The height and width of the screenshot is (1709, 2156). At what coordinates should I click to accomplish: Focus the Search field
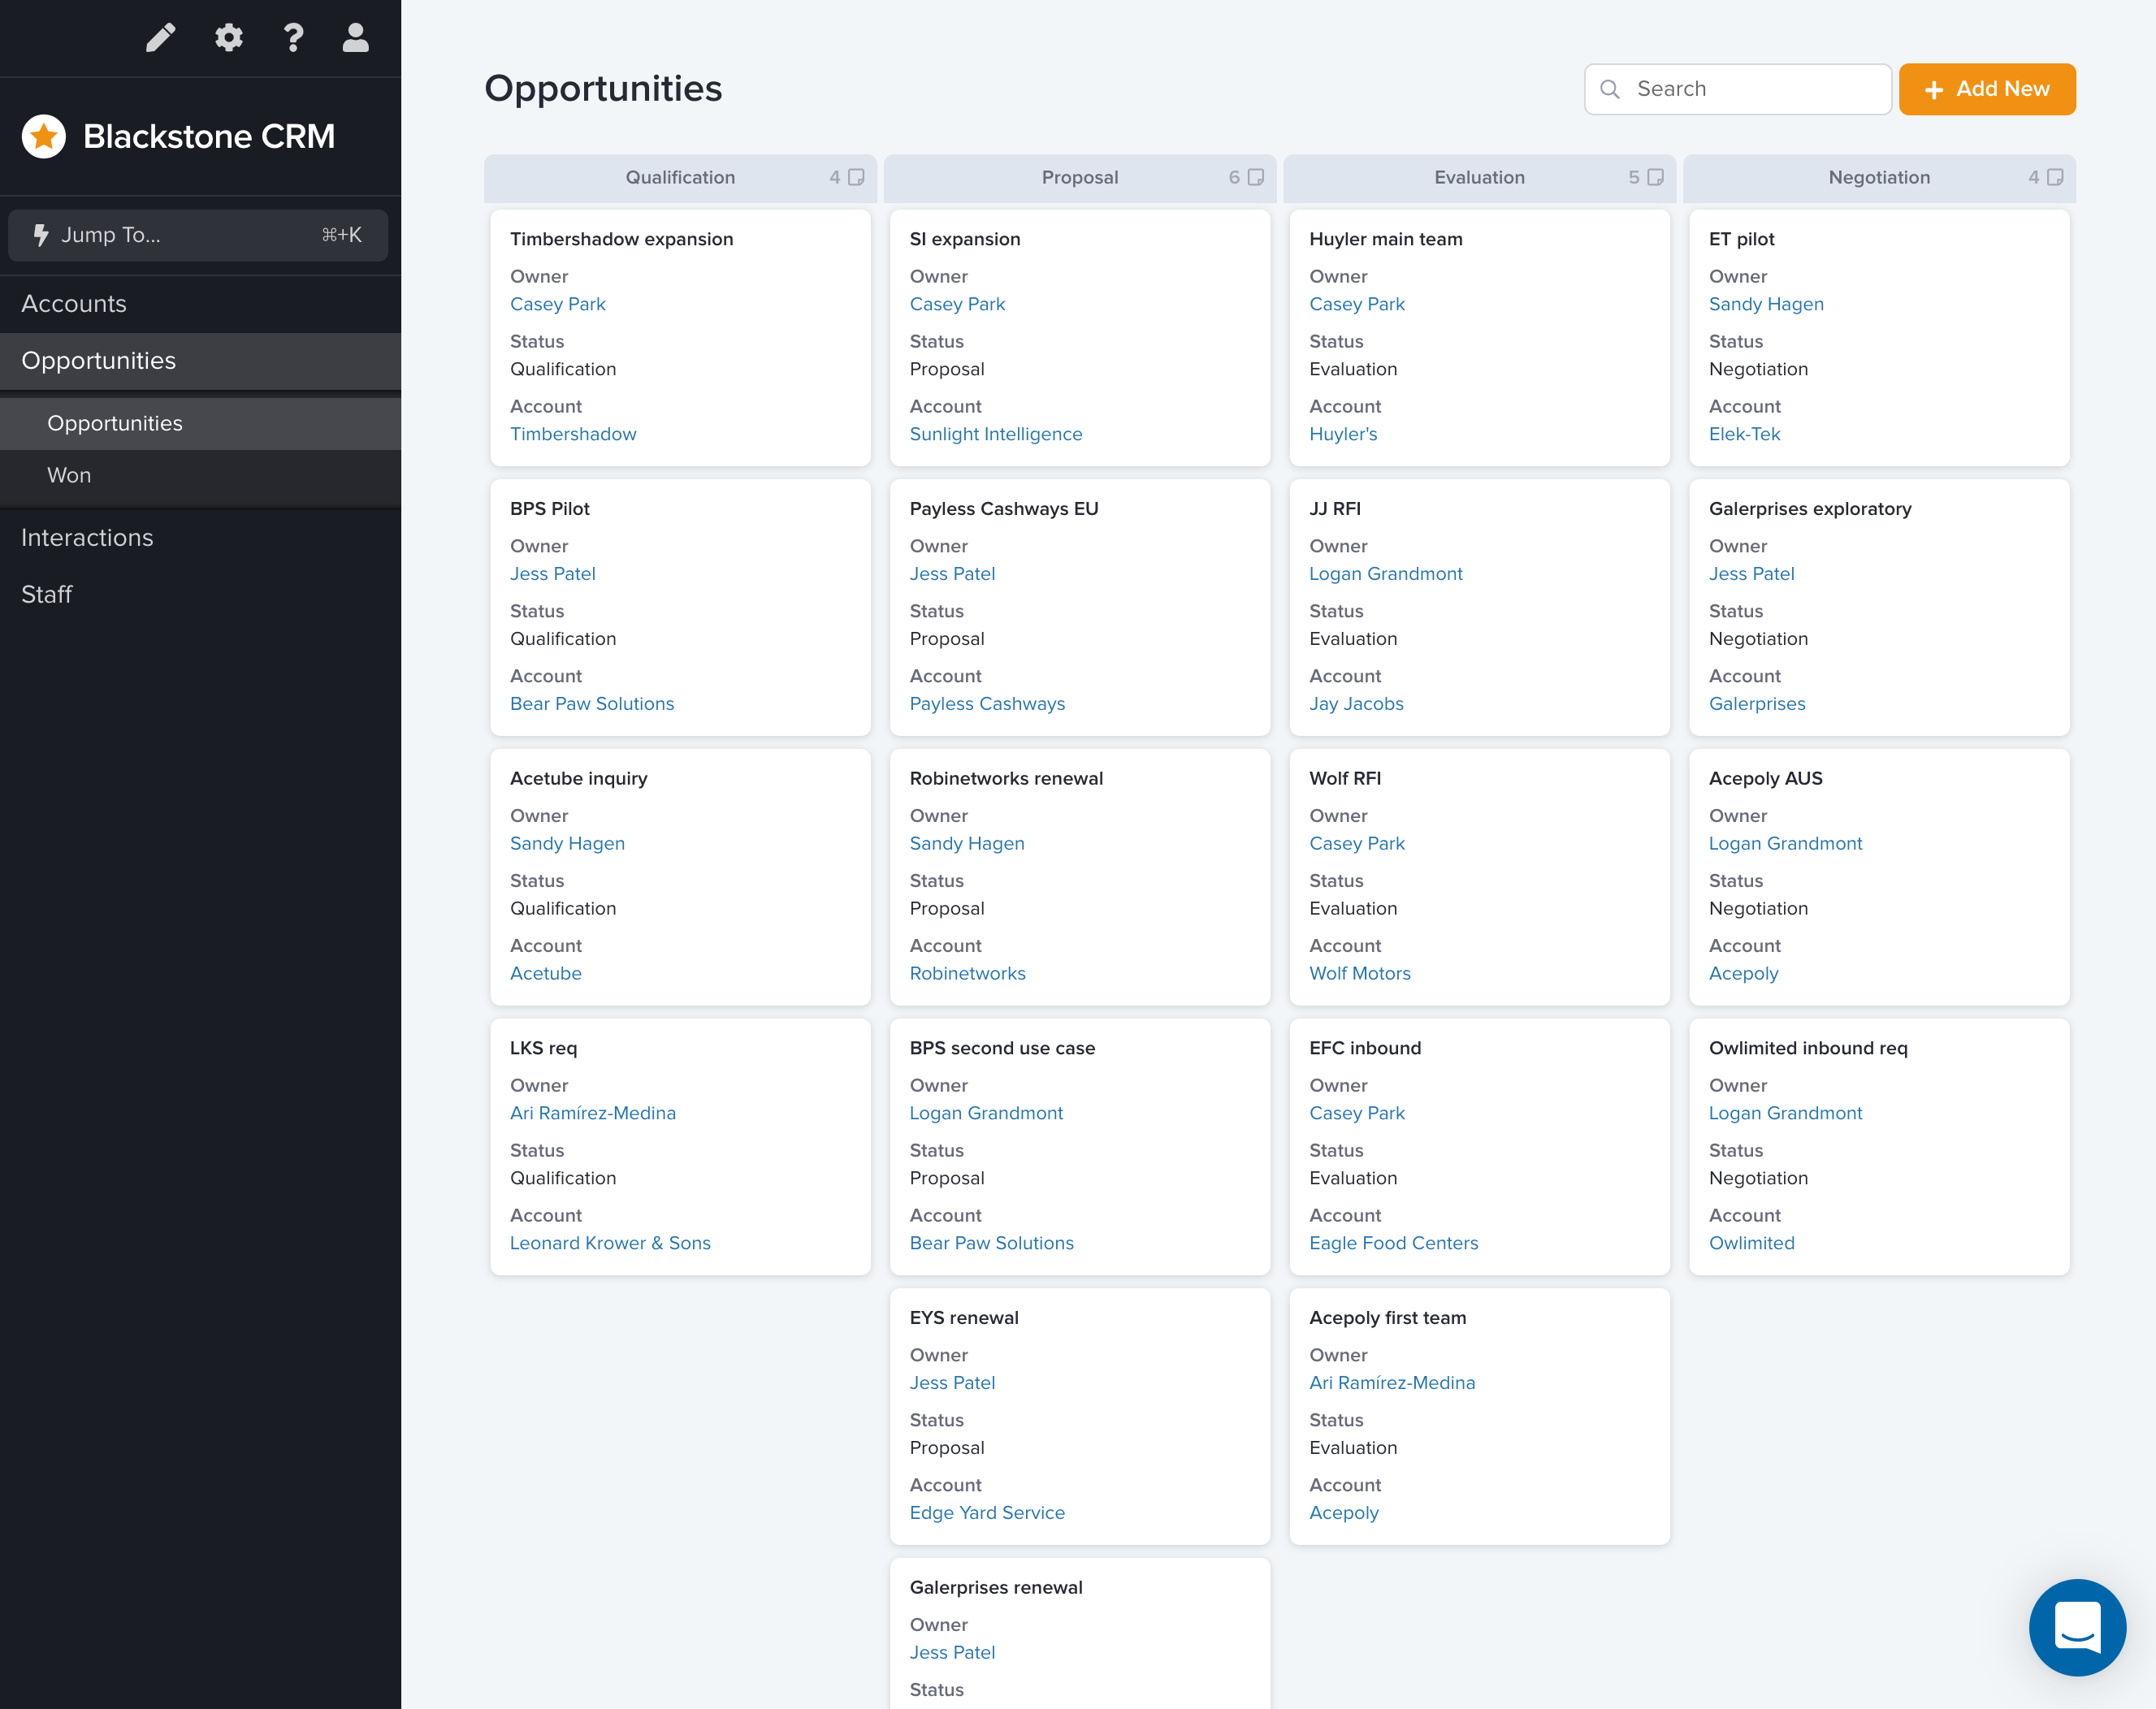click(x=1738, y=89)
